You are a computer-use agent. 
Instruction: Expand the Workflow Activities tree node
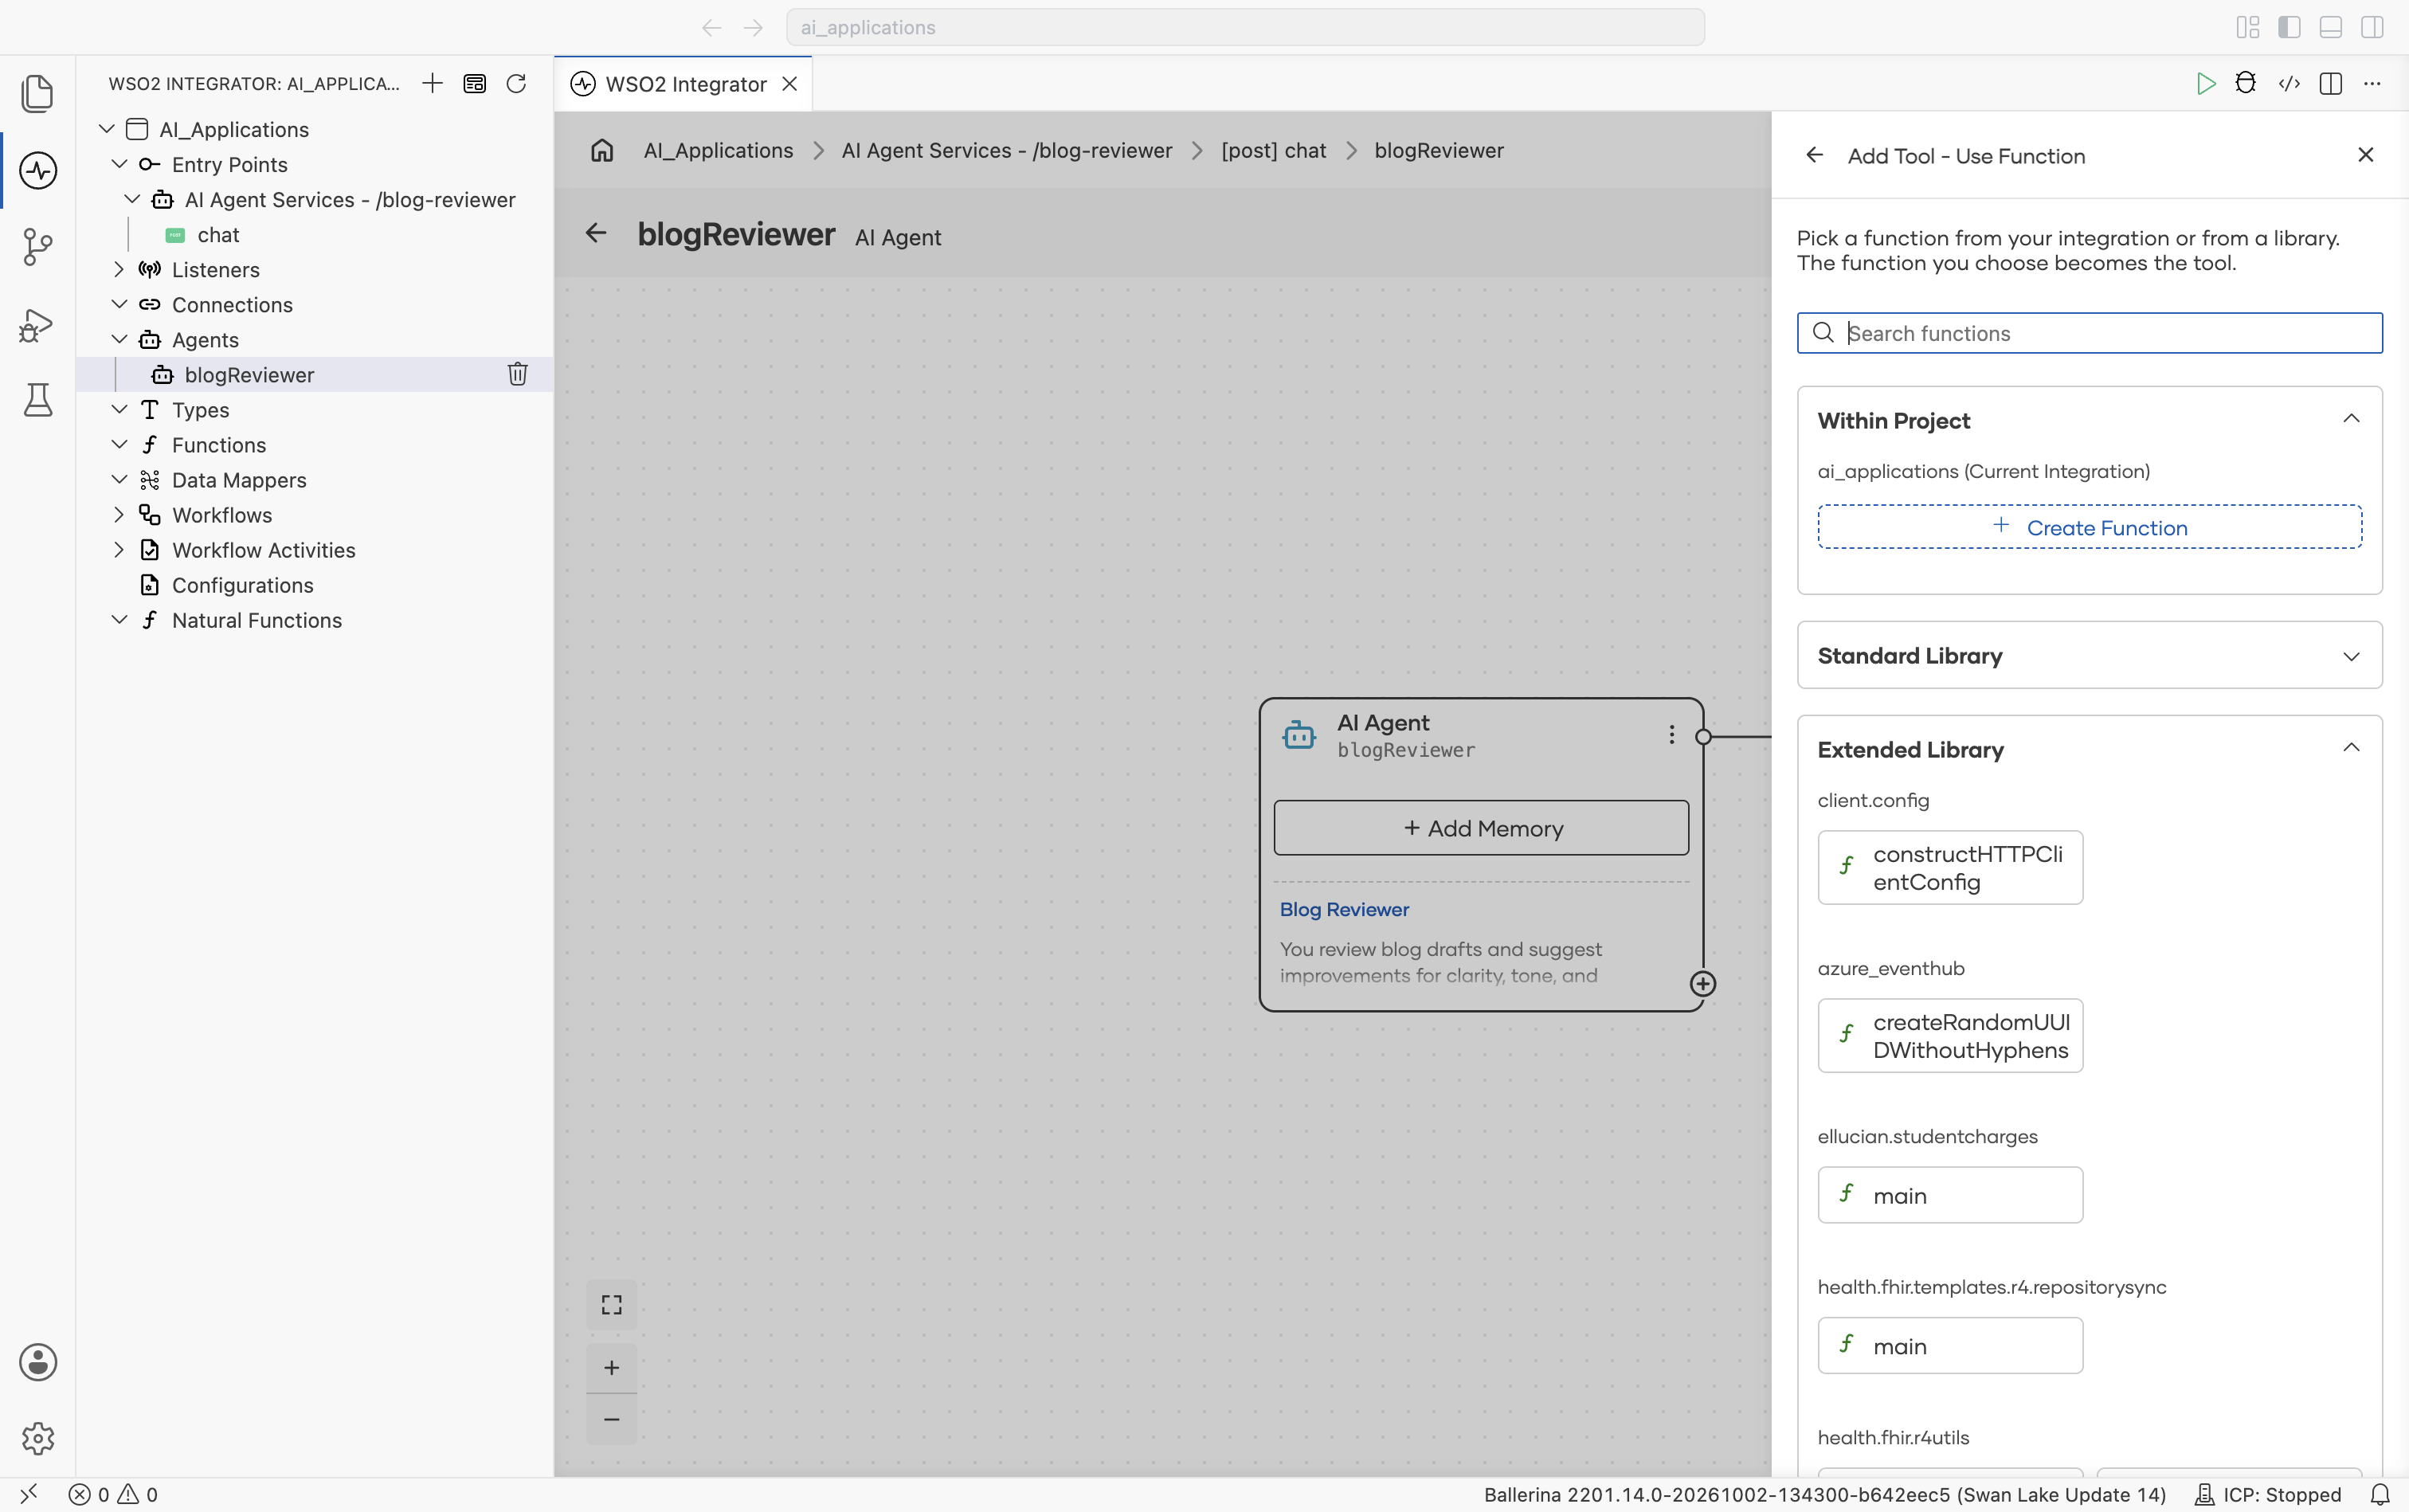tap(119, 550)
